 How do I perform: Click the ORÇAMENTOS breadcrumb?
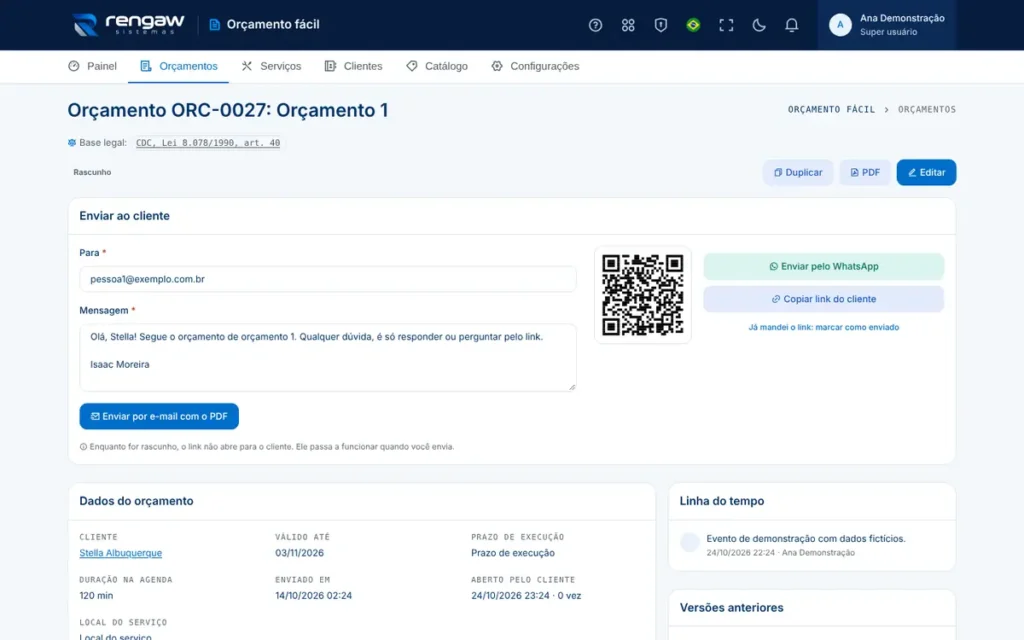927,109
